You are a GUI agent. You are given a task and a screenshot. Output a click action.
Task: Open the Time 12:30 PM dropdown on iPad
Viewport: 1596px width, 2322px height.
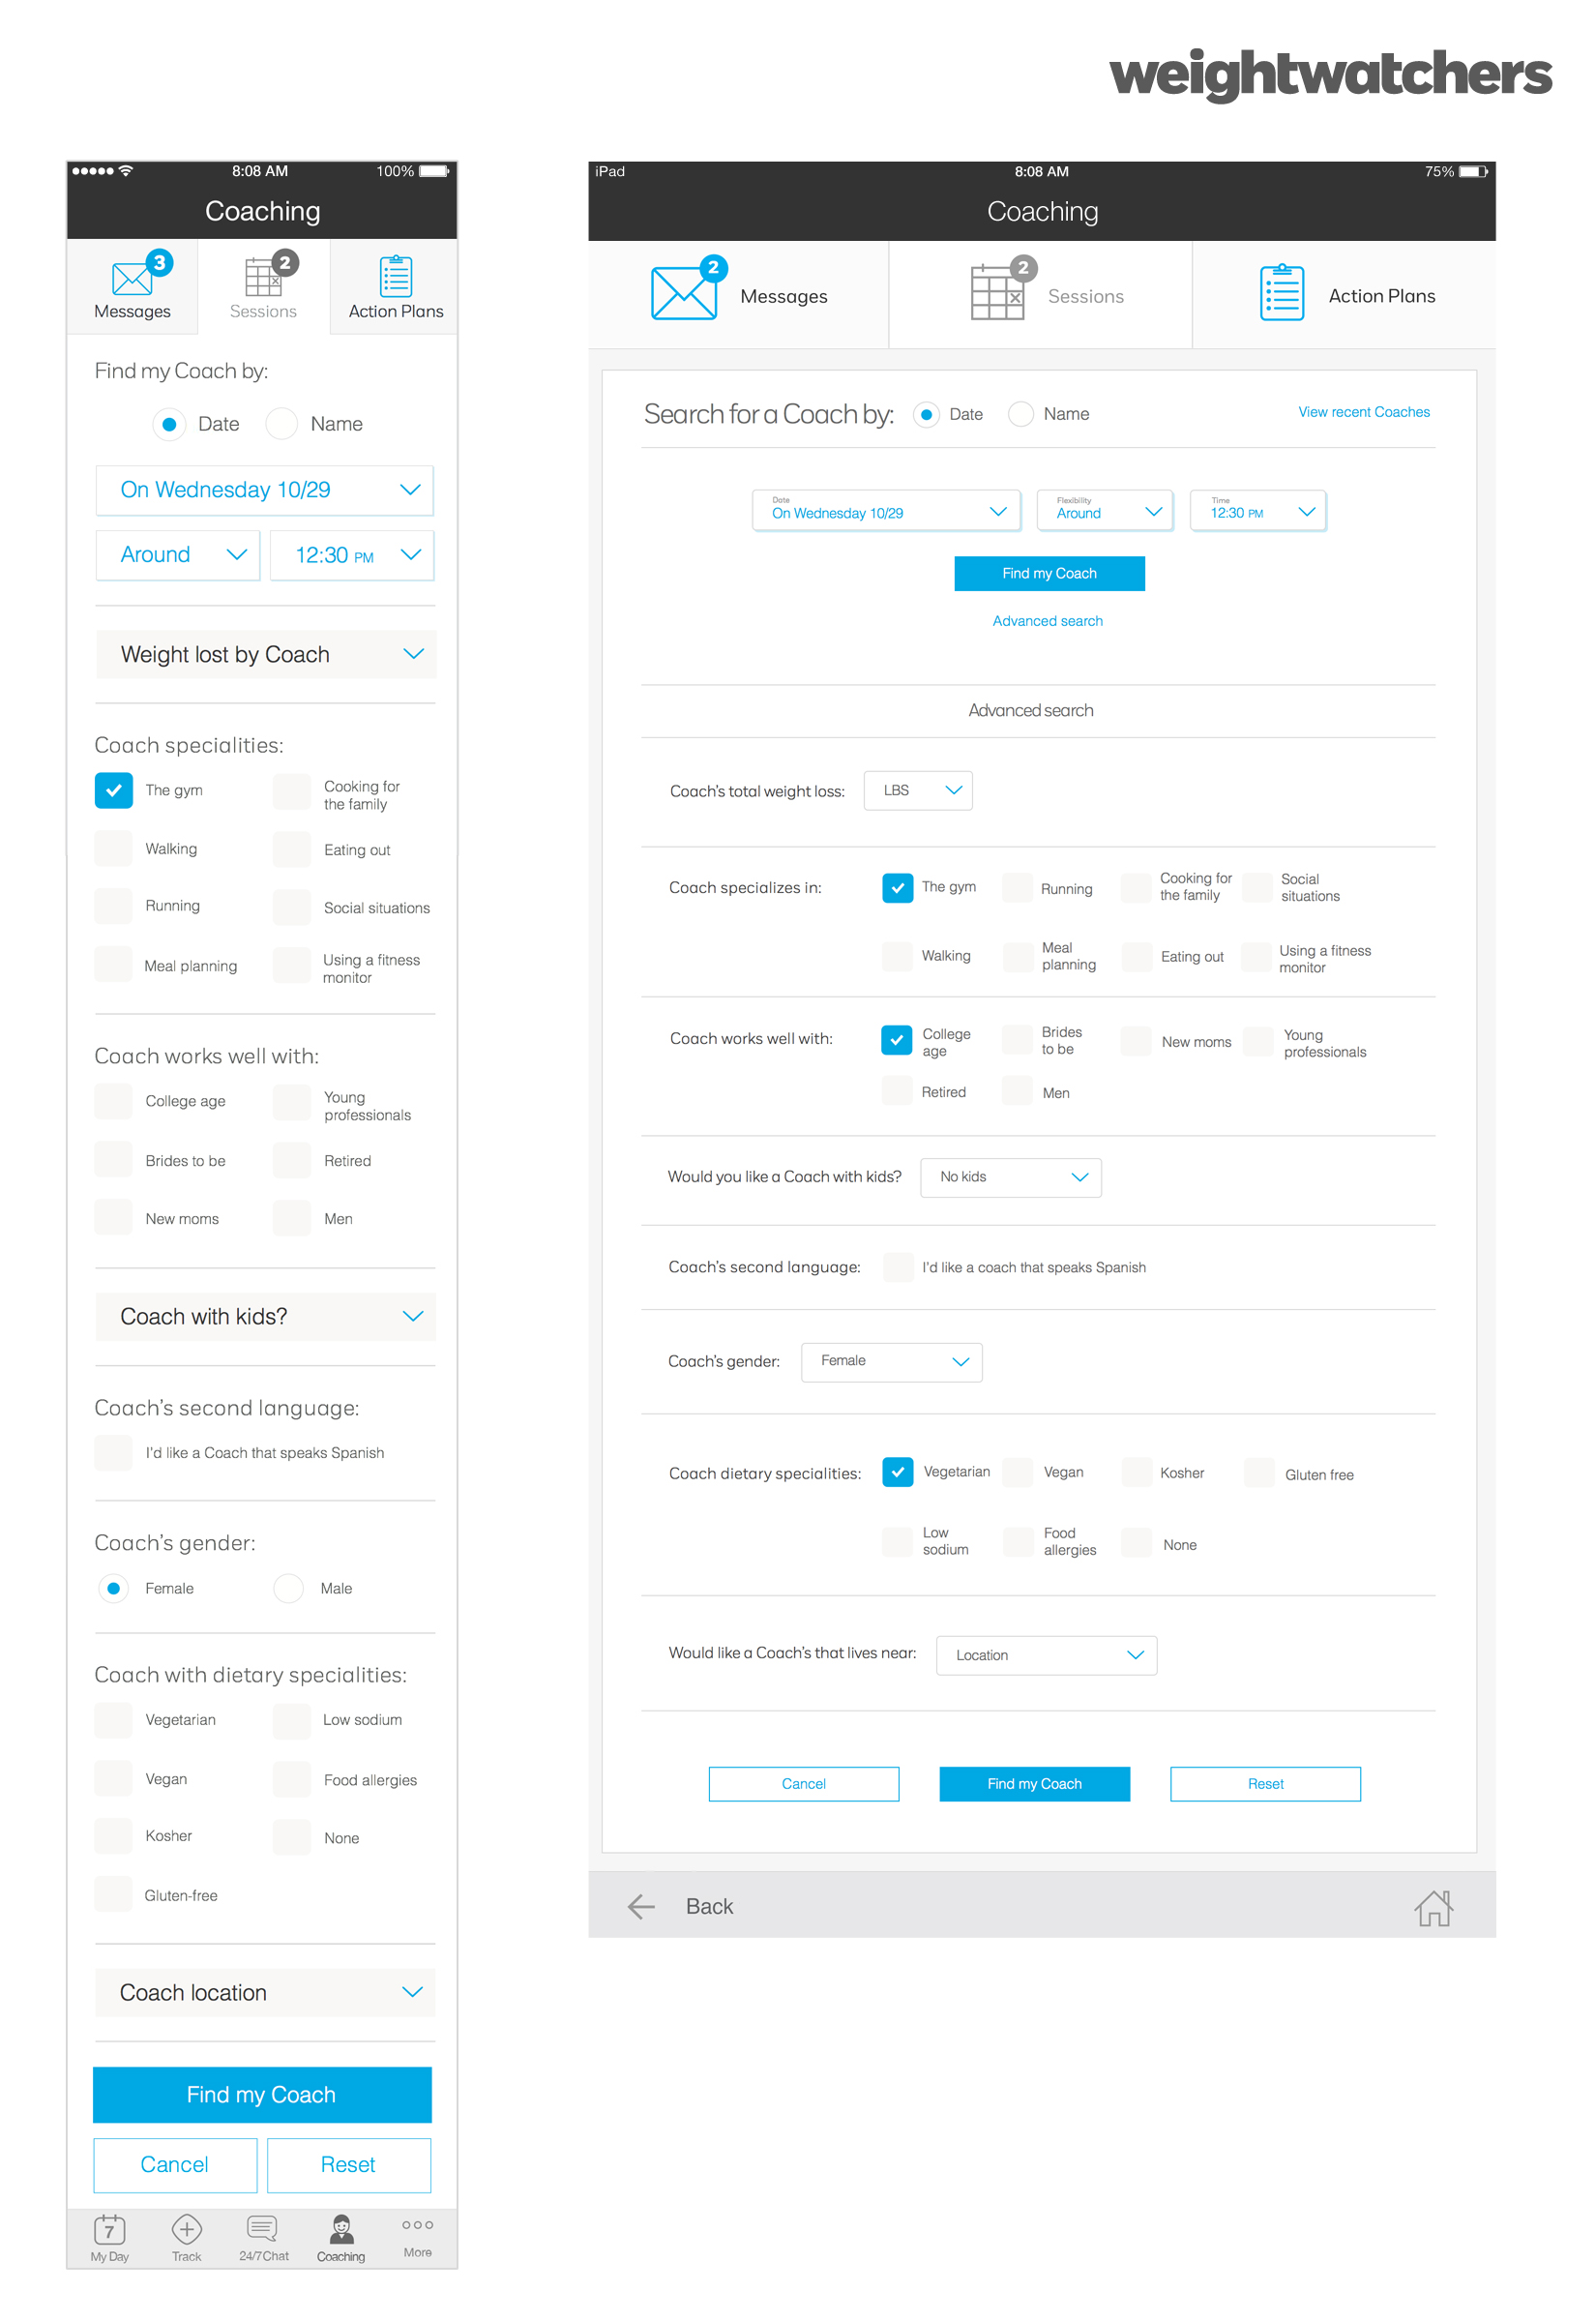click(1258, 510)
